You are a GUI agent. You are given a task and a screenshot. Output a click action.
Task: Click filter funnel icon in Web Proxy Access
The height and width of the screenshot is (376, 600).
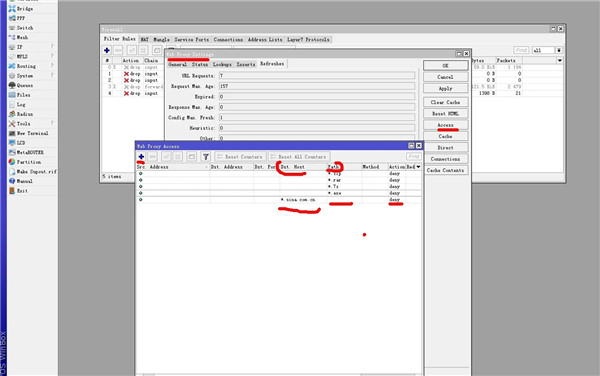pos(206,156)
